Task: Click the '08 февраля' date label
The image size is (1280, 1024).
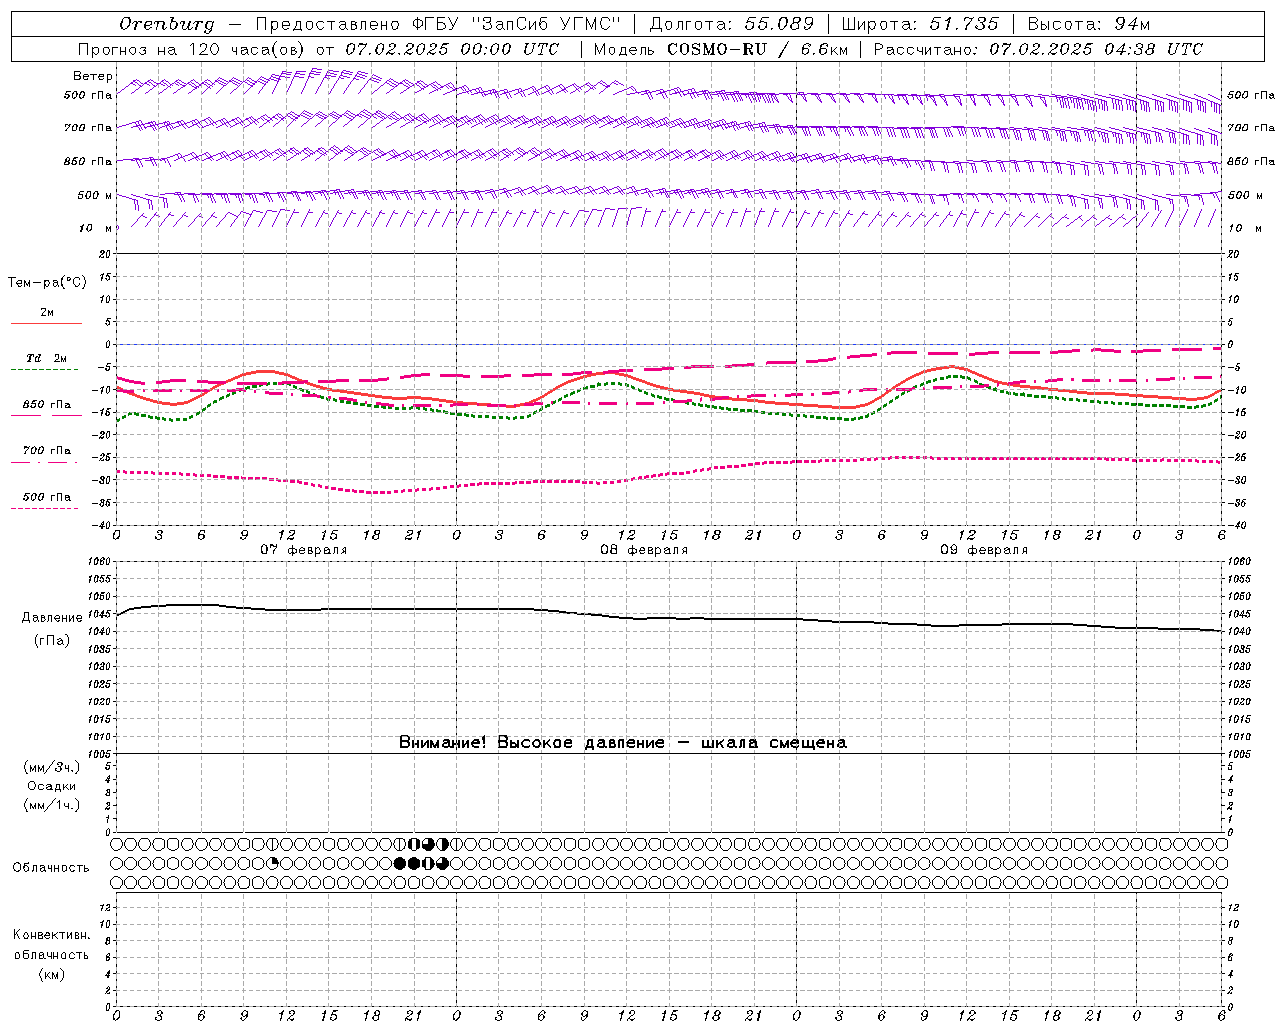Action: coord(644,550)
